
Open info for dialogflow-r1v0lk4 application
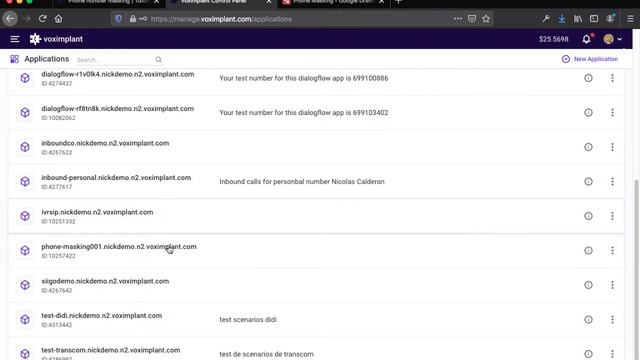tap(588, 78)
